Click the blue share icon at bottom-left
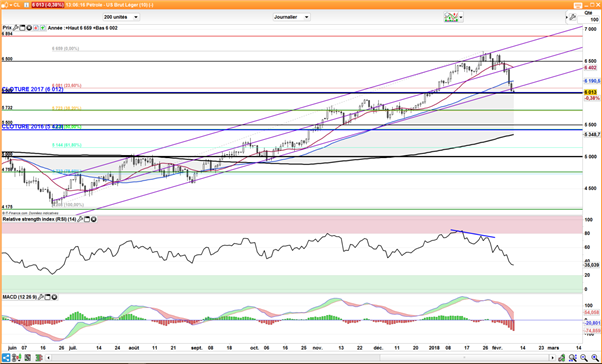Viewport: 602px width, 364px height. [x=6, y=357]
